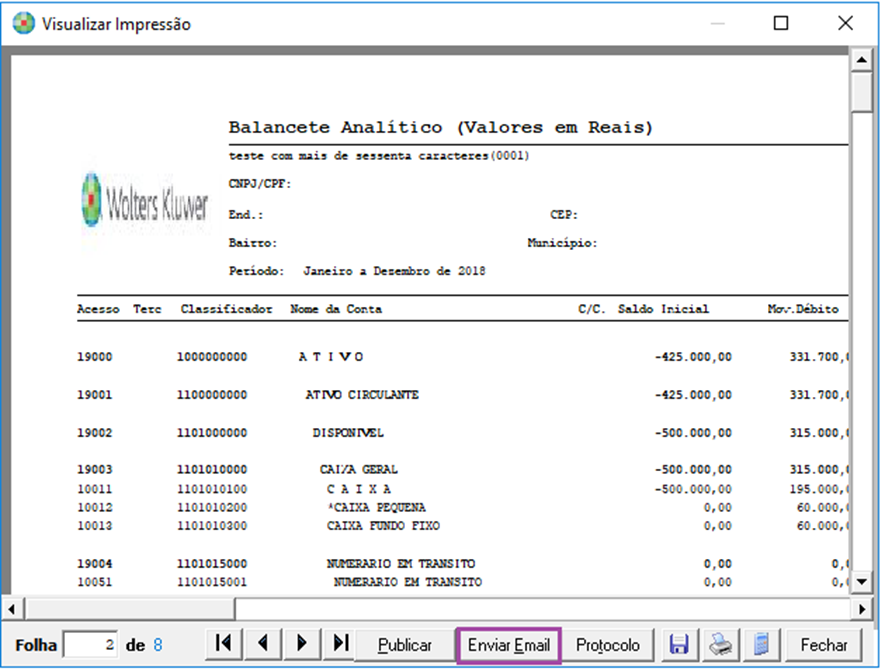Click the vertical scrollbar thumb
Viewport: 882px width, 669px height.
tap(861, 92)
